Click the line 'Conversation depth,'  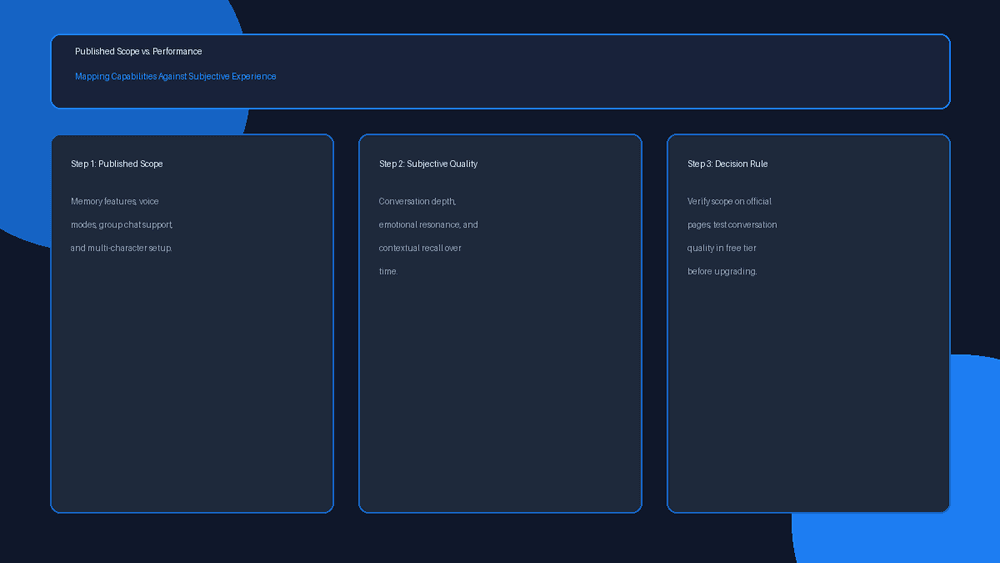(417, 201)
